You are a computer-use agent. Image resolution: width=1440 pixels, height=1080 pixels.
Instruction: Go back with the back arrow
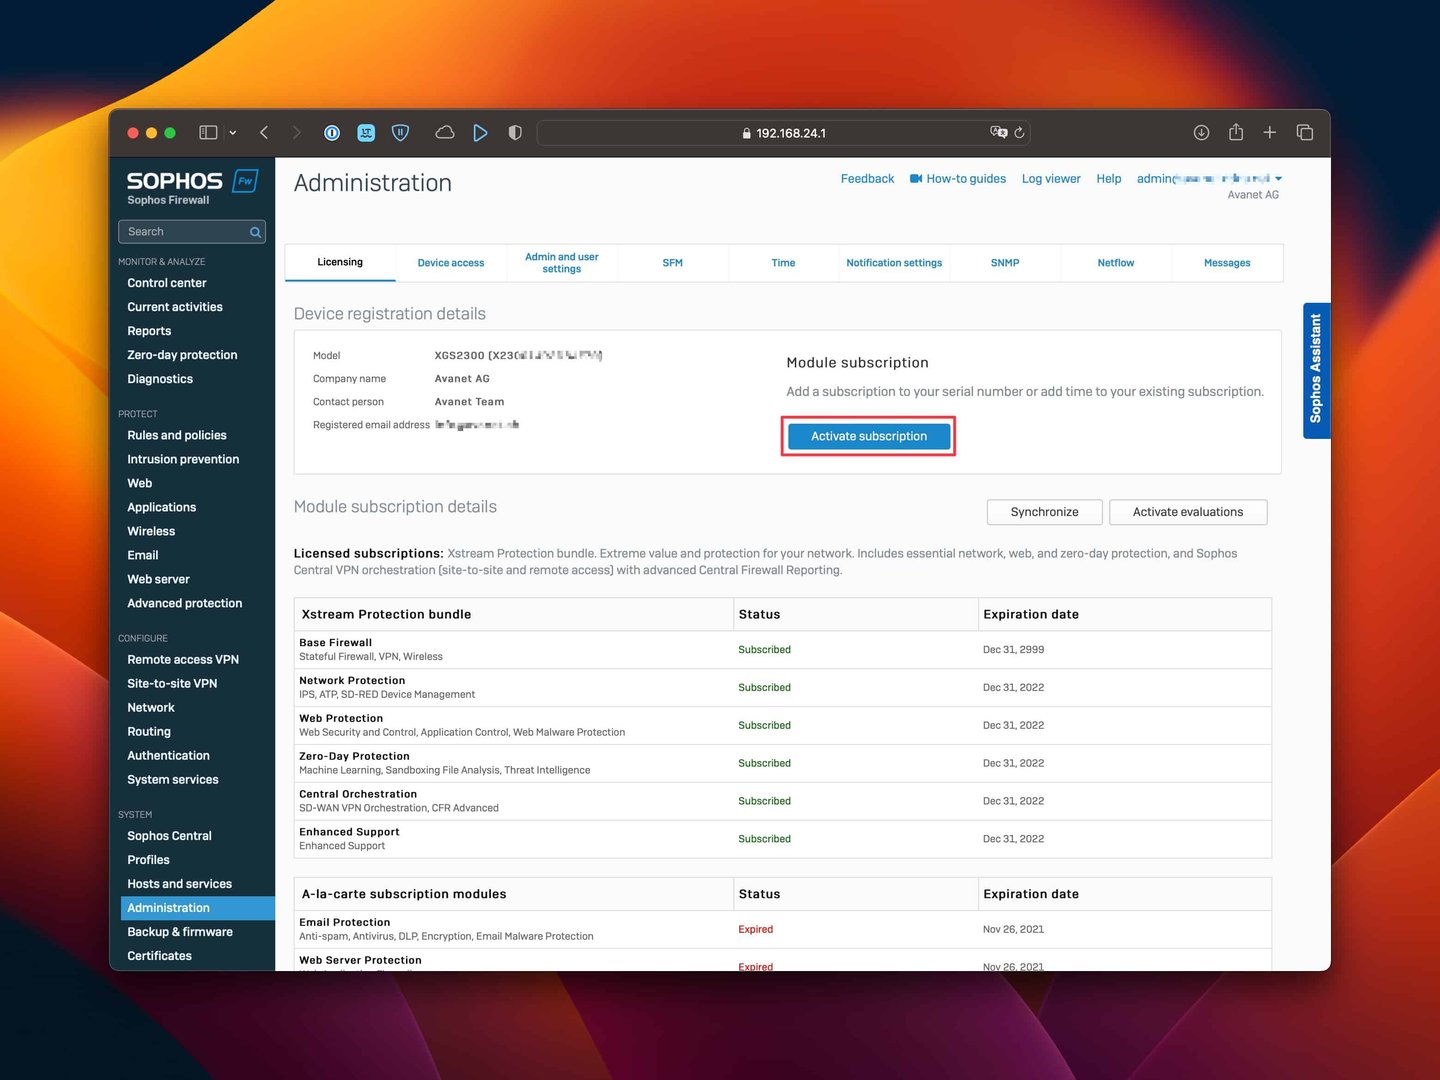pyautogui.click(x=264, y=132)
